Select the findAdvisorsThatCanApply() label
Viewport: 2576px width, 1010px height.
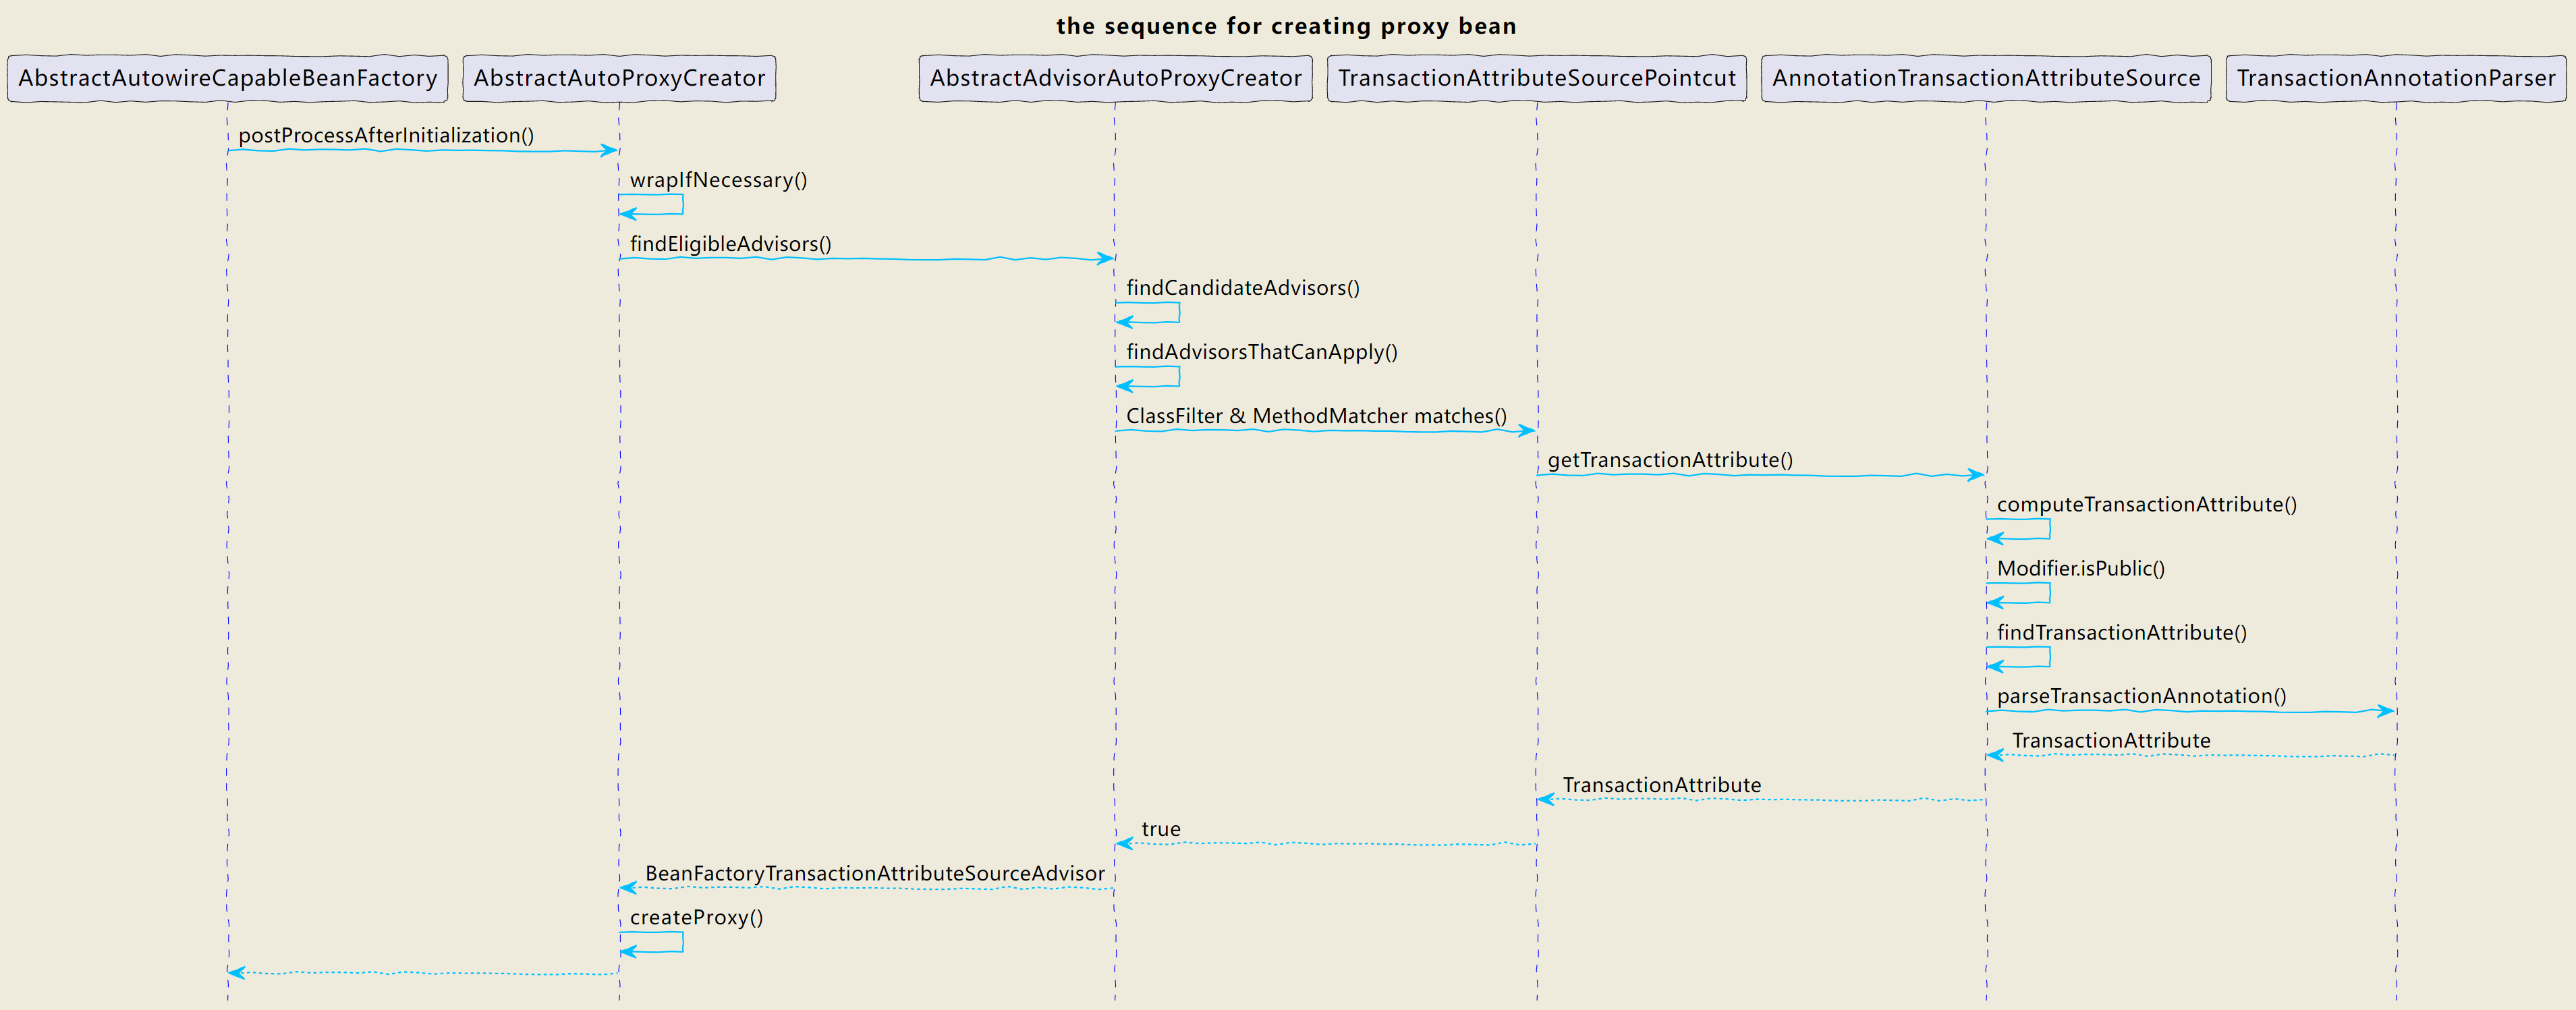[1262, 352]
